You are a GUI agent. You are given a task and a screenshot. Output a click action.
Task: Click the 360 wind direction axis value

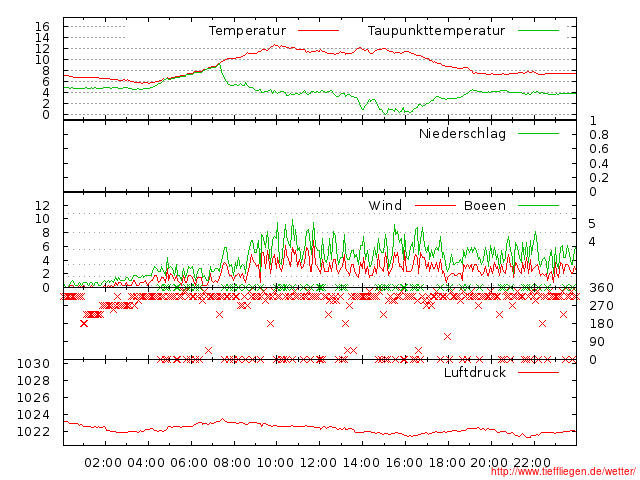(601, 288)
